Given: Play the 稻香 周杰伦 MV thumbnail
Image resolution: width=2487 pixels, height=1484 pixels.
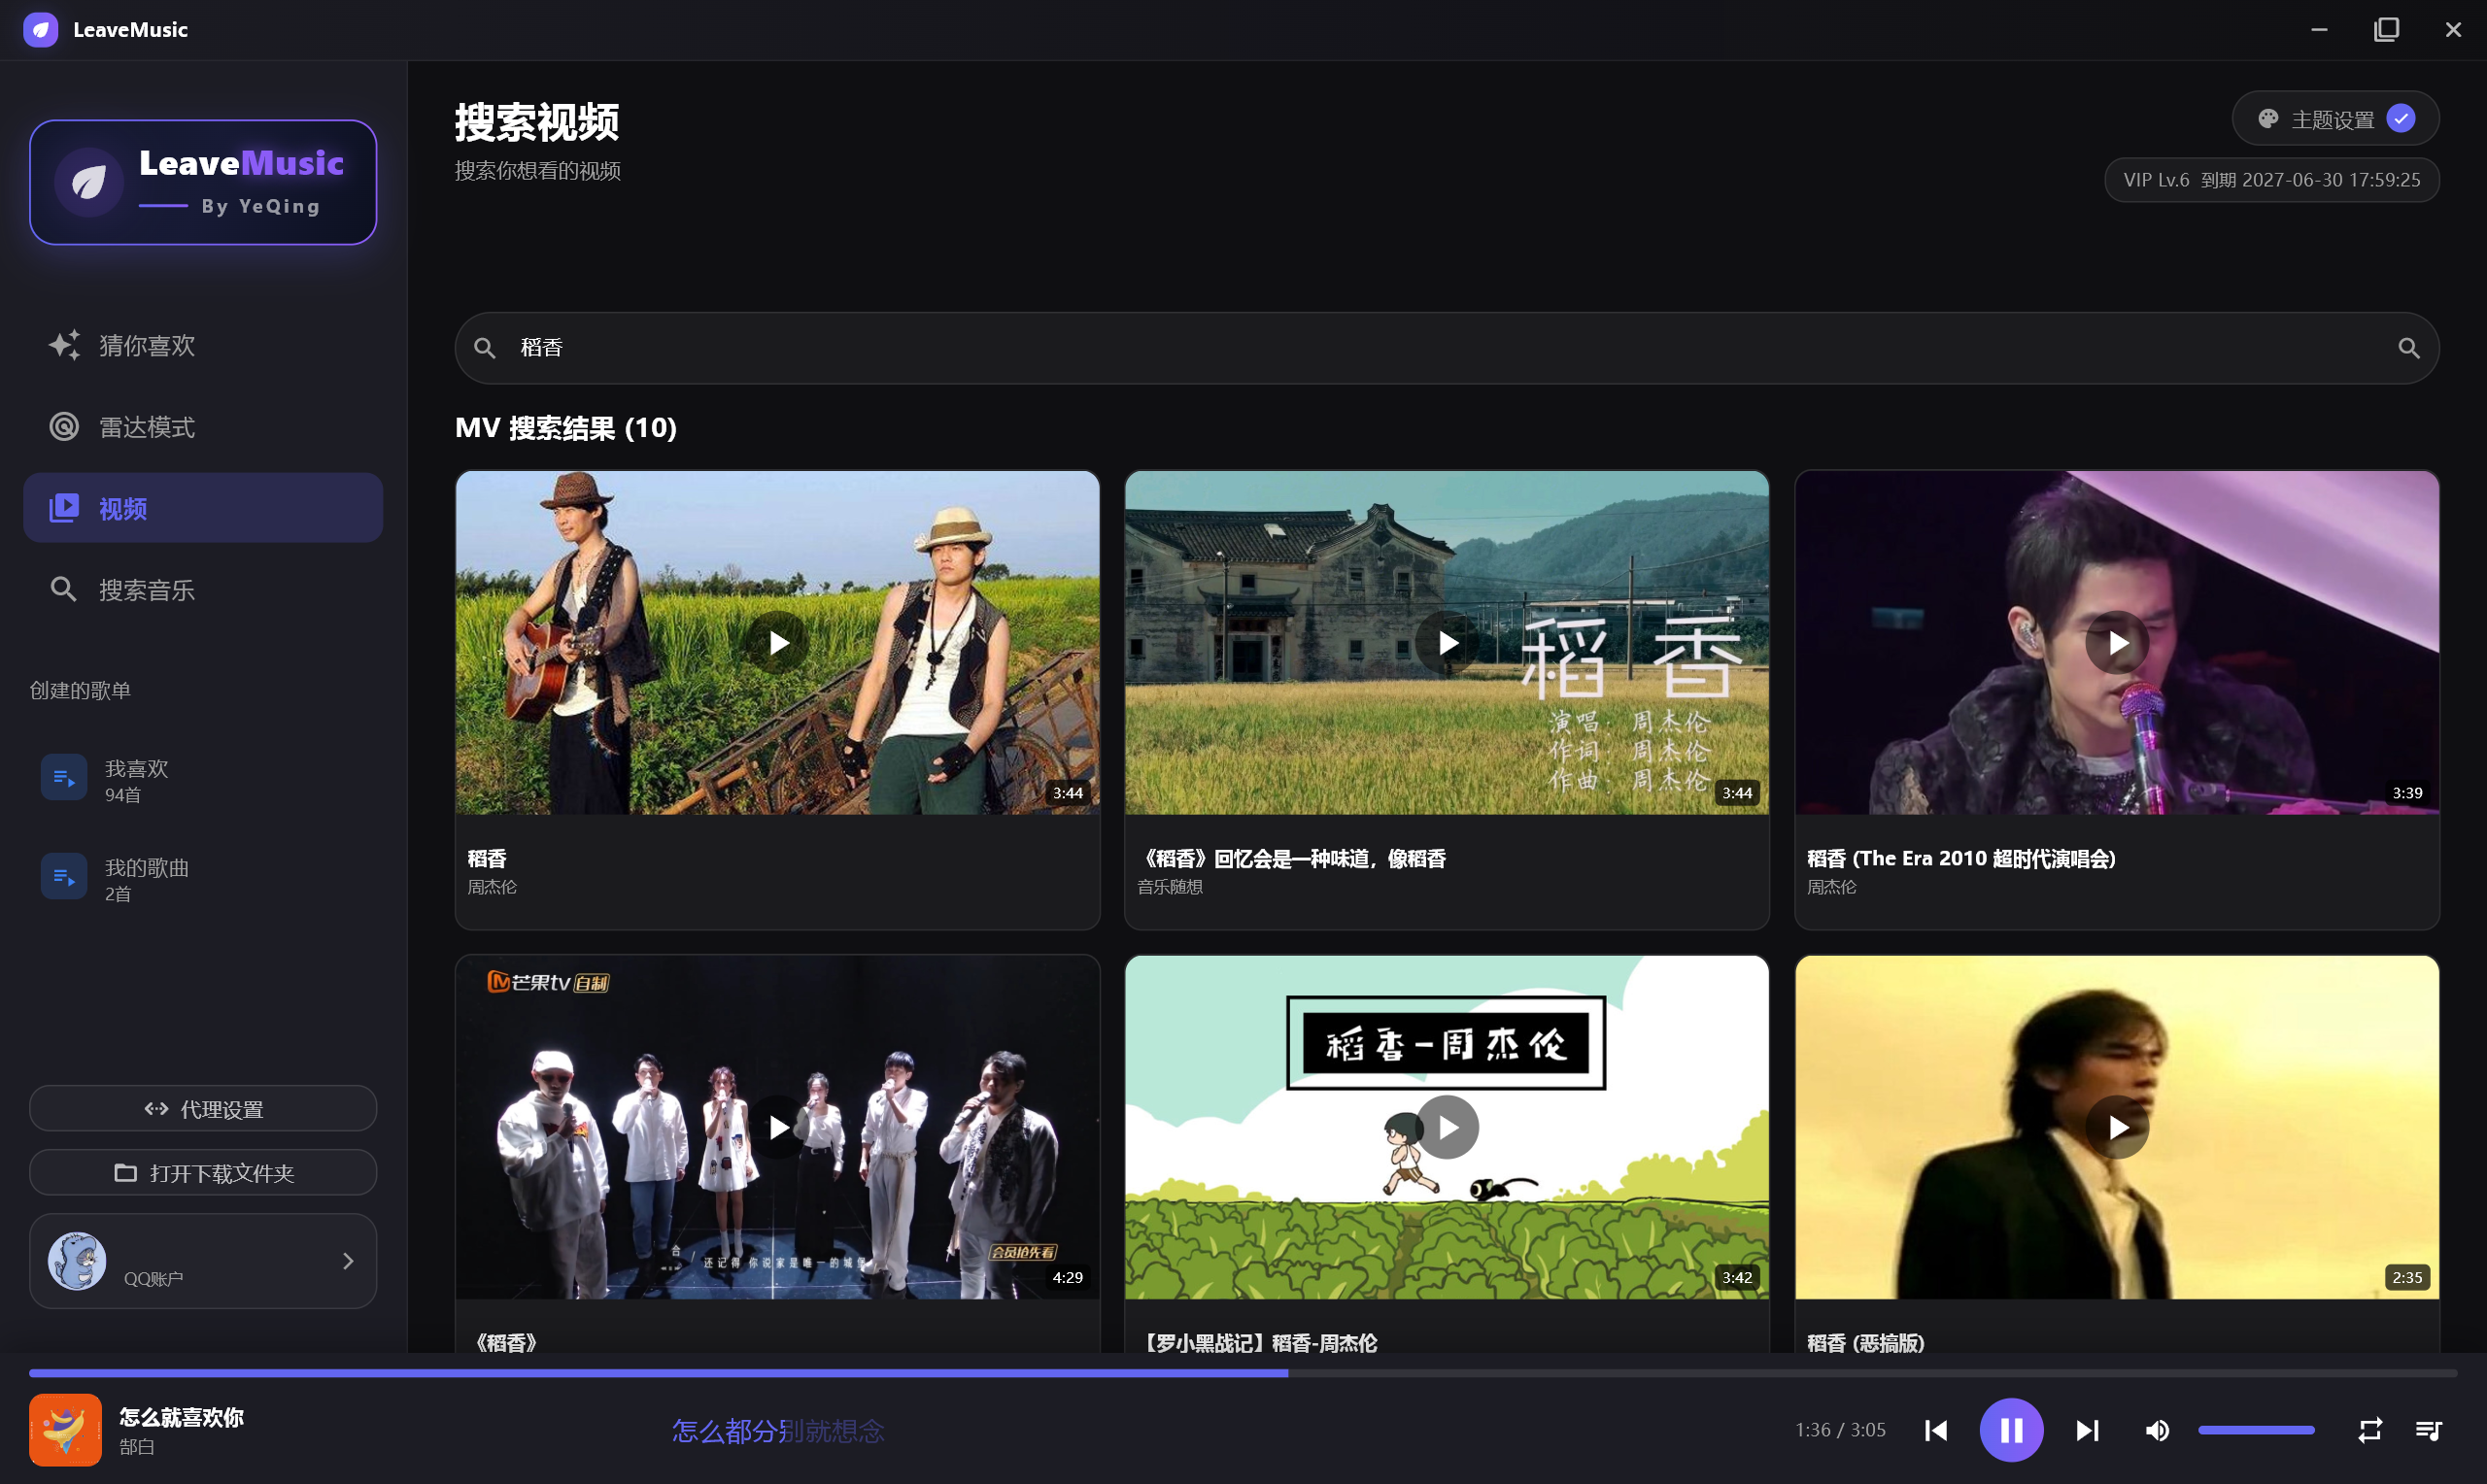Looking at the screenshot, I should pos(778,643).
